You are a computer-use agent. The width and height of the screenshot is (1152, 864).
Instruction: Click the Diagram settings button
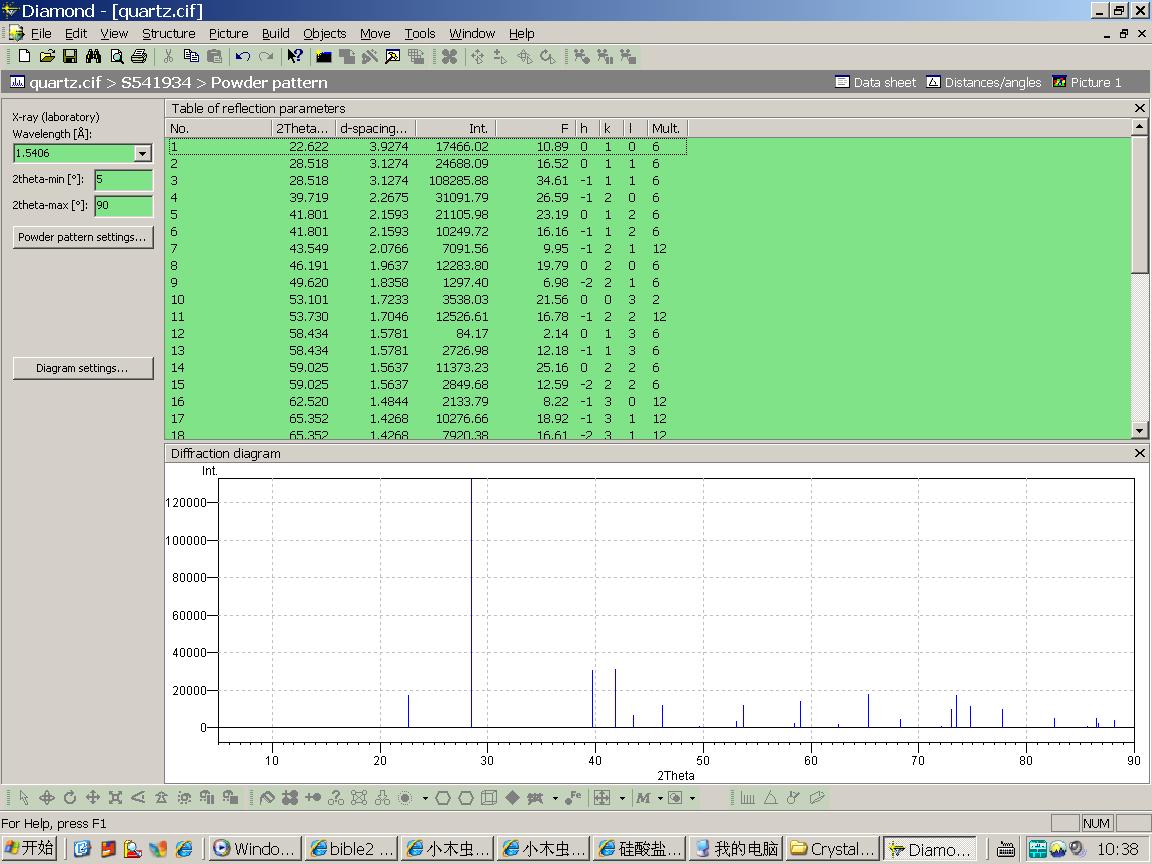click(83, 368)
